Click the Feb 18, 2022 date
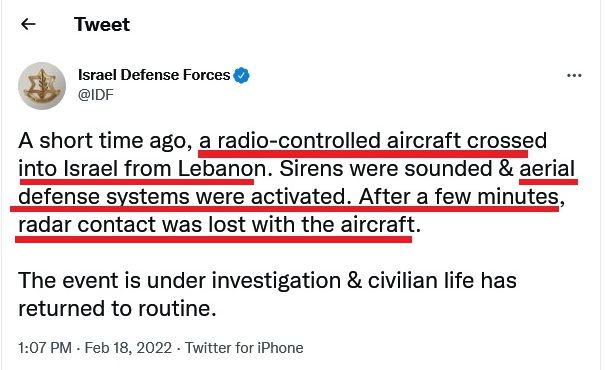Screen dimensions: 606x370 [x=128, y=348]
